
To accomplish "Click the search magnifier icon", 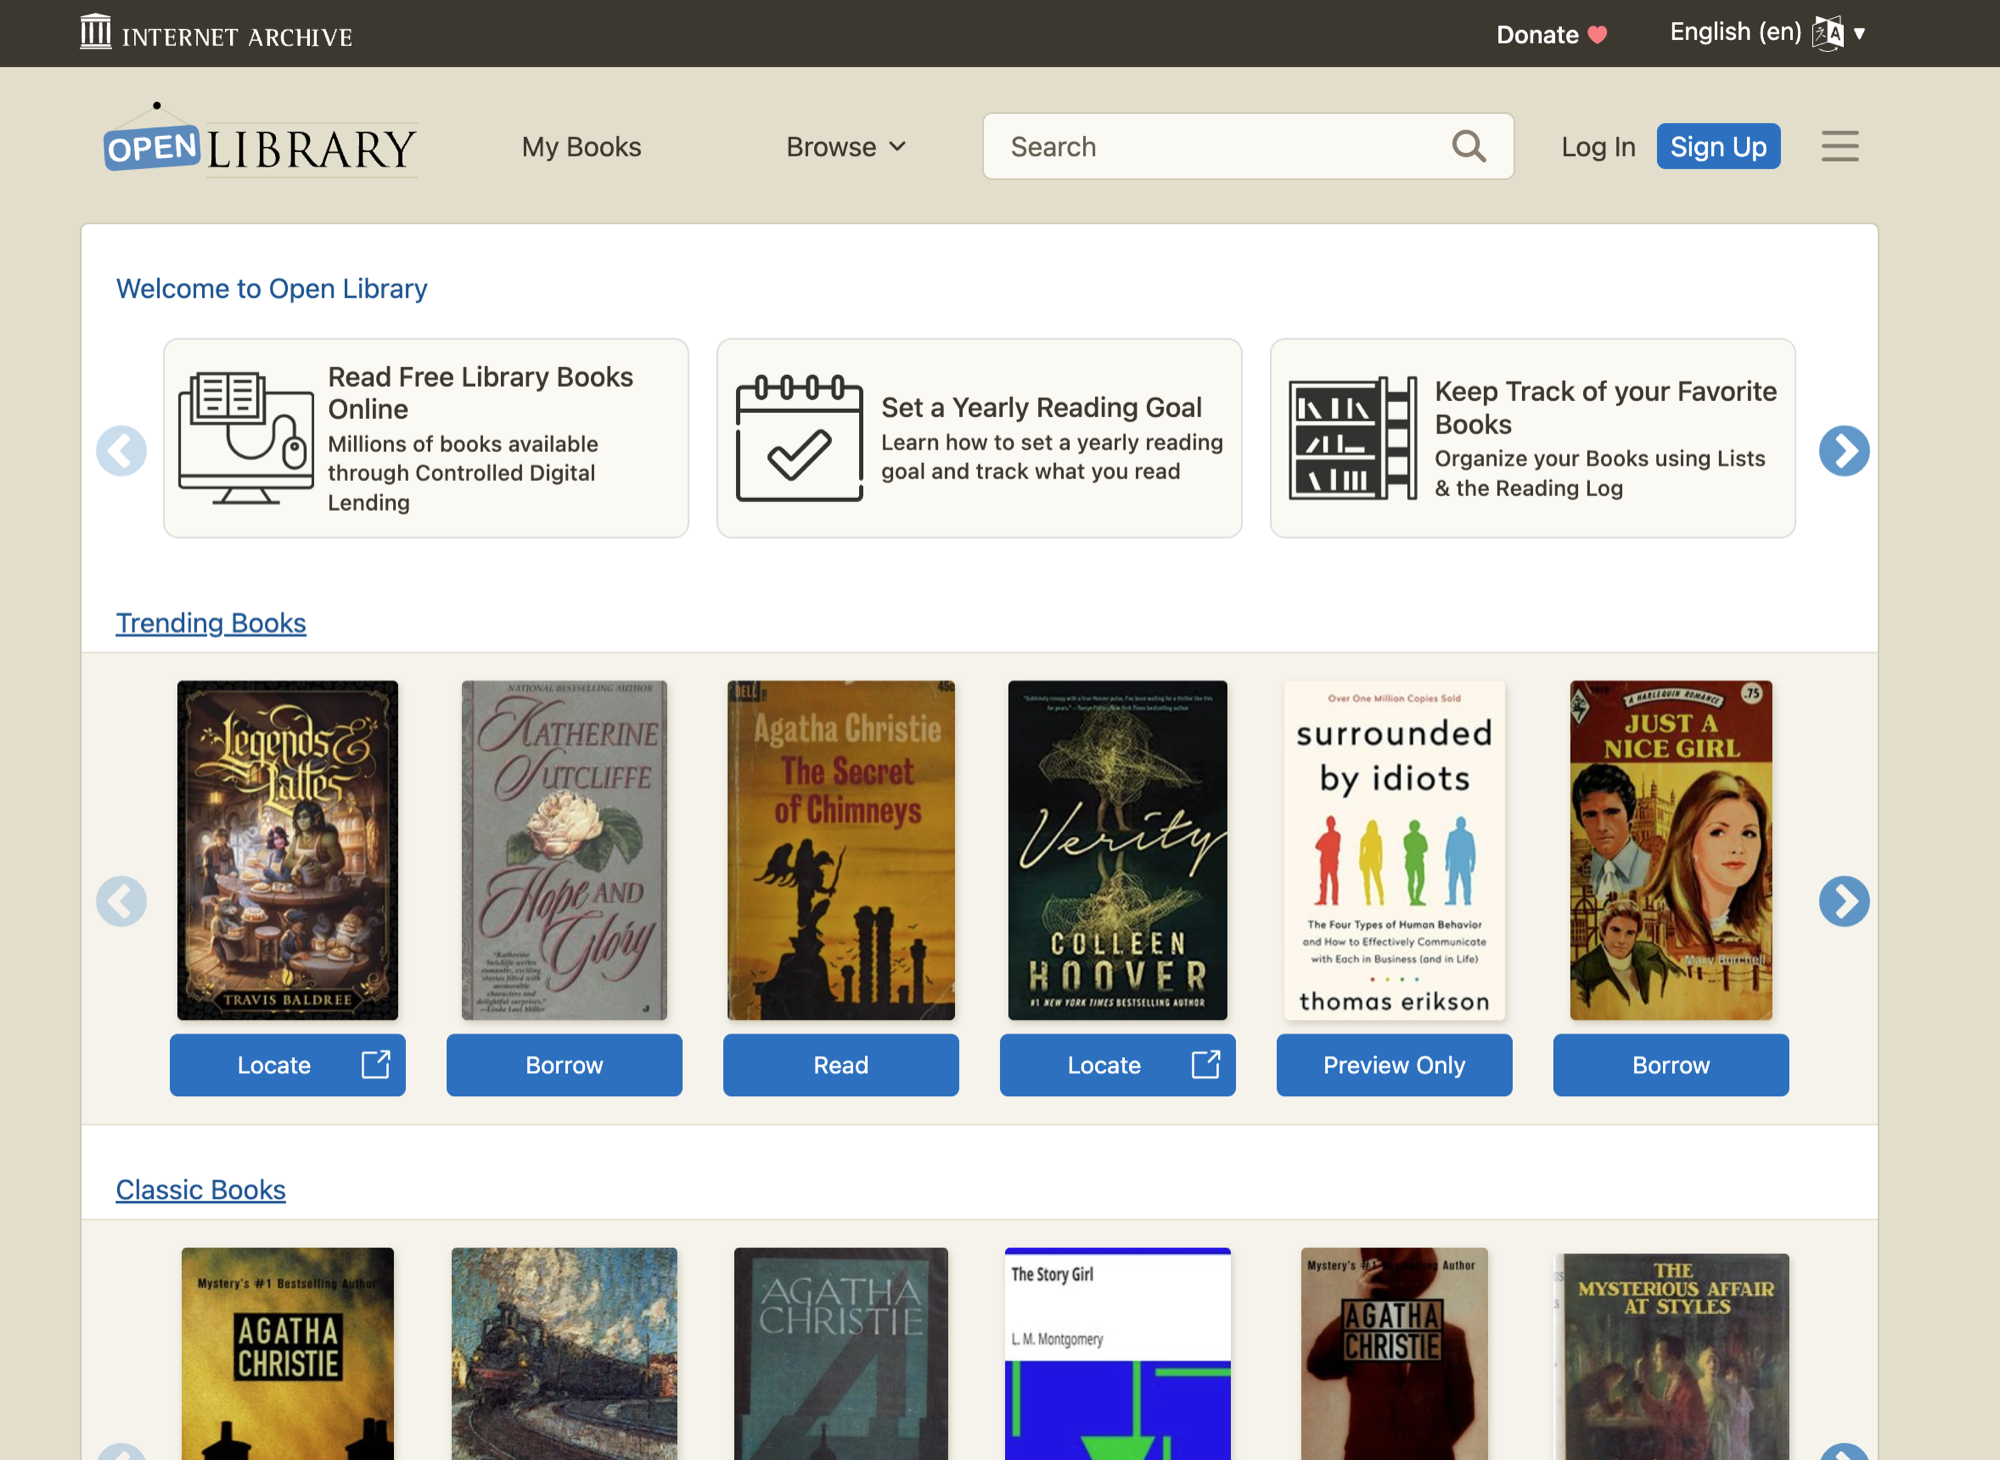I will coord(1469,146).
